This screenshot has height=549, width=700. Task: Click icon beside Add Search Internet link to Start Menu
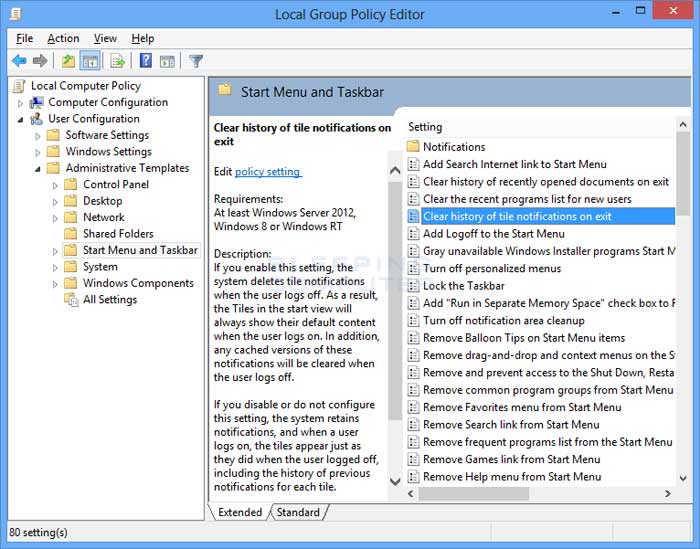[413, 164]
